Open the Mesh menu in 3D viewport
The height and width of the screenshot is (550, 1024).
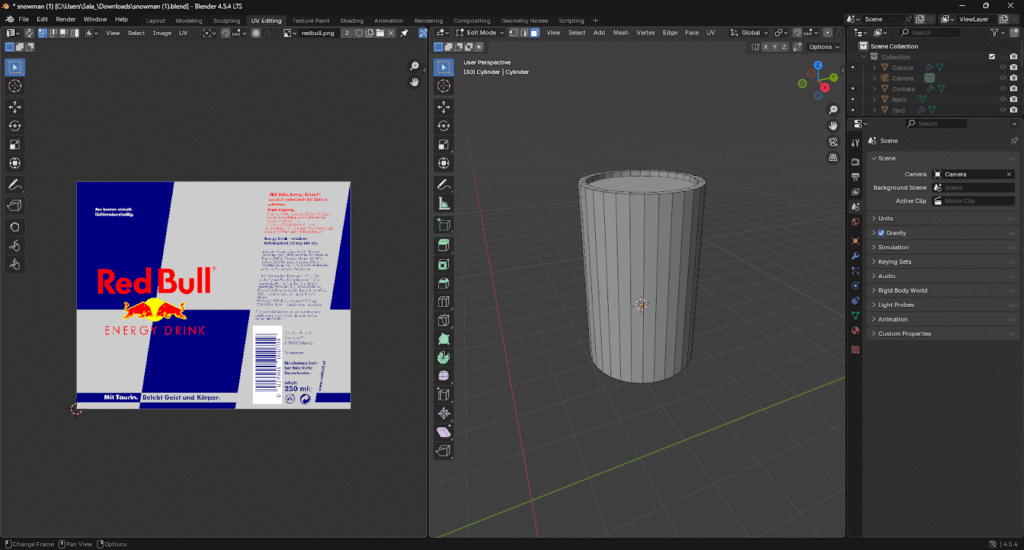click(x=621, y=33)
